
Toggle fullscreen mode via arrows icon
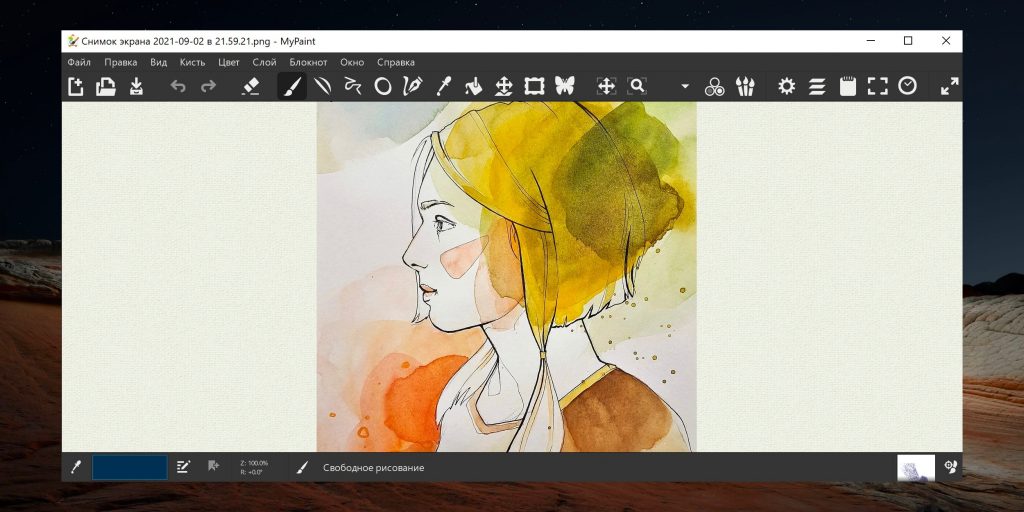949,87
